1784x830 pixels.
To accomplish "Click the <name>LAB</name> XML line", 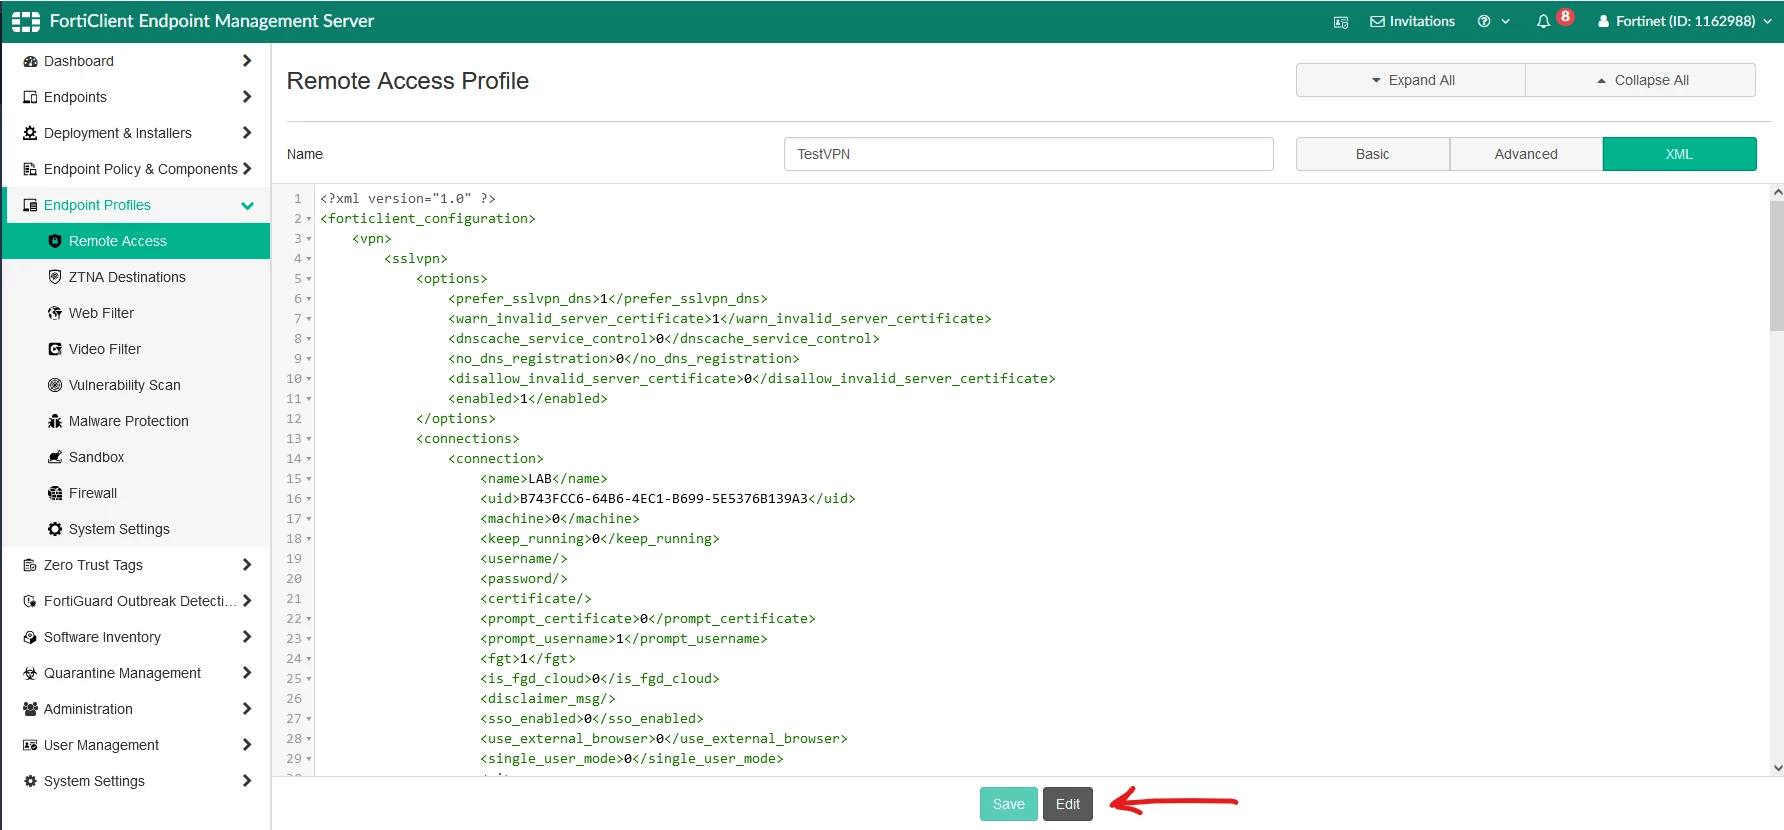I will pos(543,479).
